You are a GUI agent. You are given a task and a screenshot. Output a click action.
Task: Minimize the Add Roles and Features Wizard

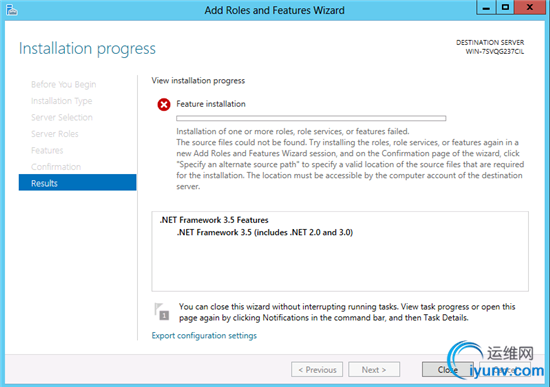coord(486,8)
